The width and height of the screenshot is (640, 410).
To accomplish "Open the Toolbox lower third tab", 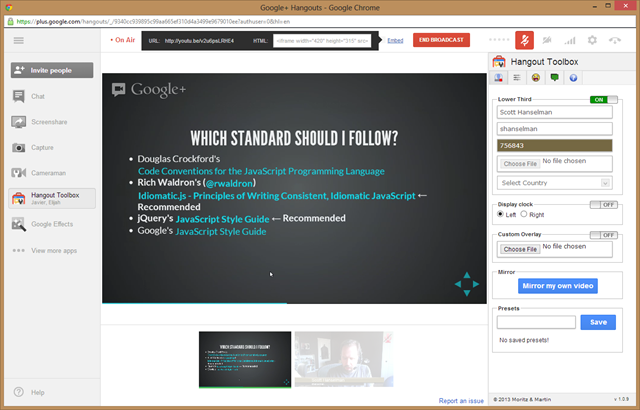I will pos(498,78).
